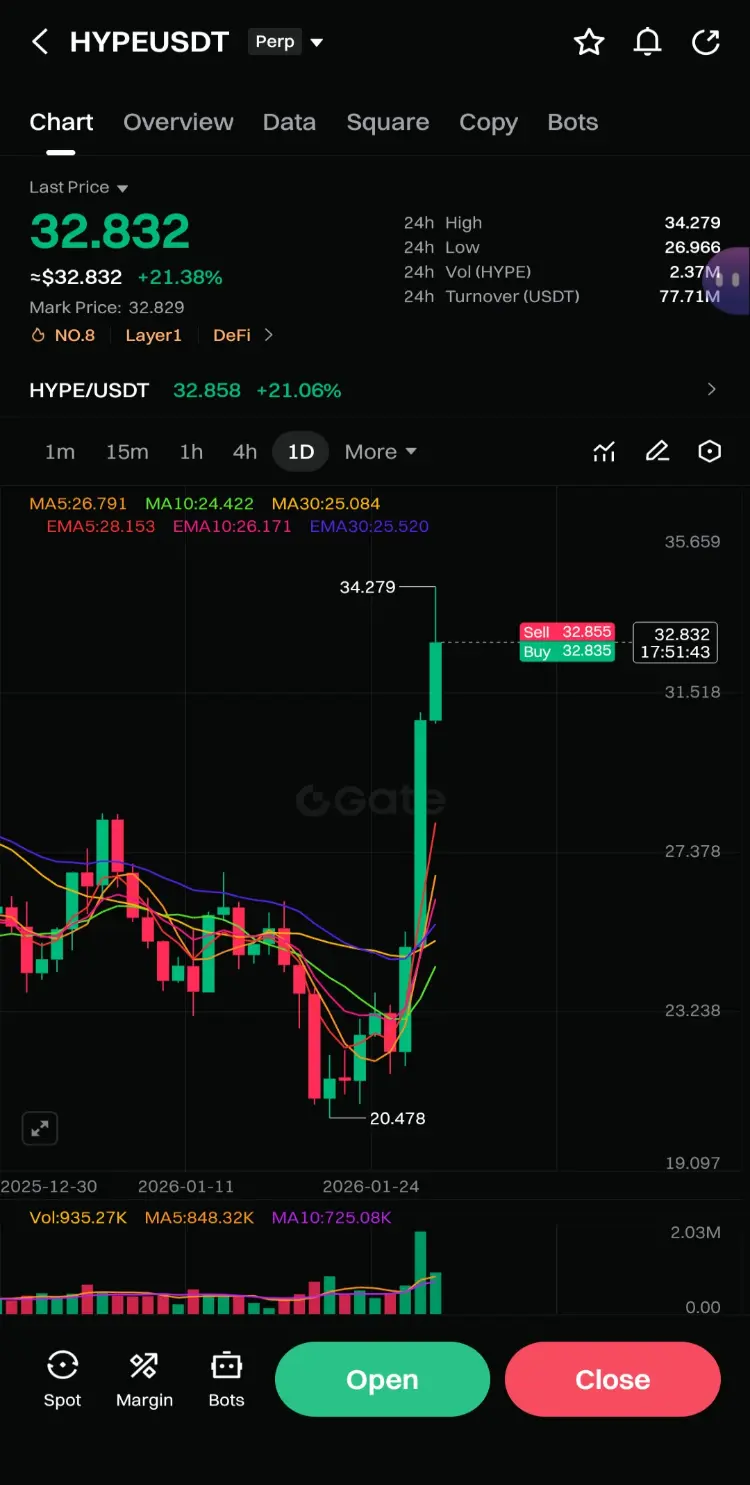Switch to the Chart tab
The height and width of the screenshot is (1485, 750).
61,122
